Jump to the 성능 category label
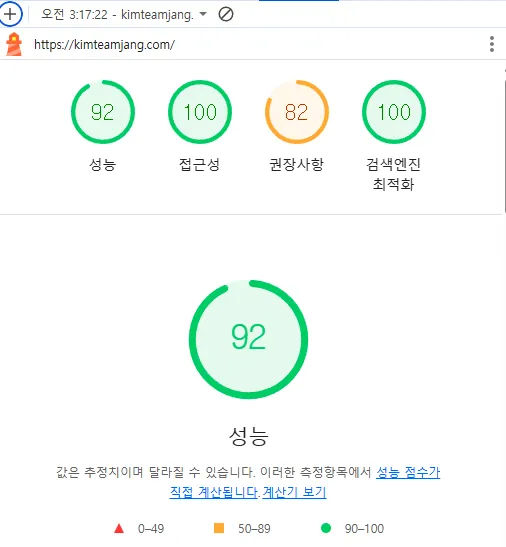The image size is (506, 547). [x=103, y=164]
